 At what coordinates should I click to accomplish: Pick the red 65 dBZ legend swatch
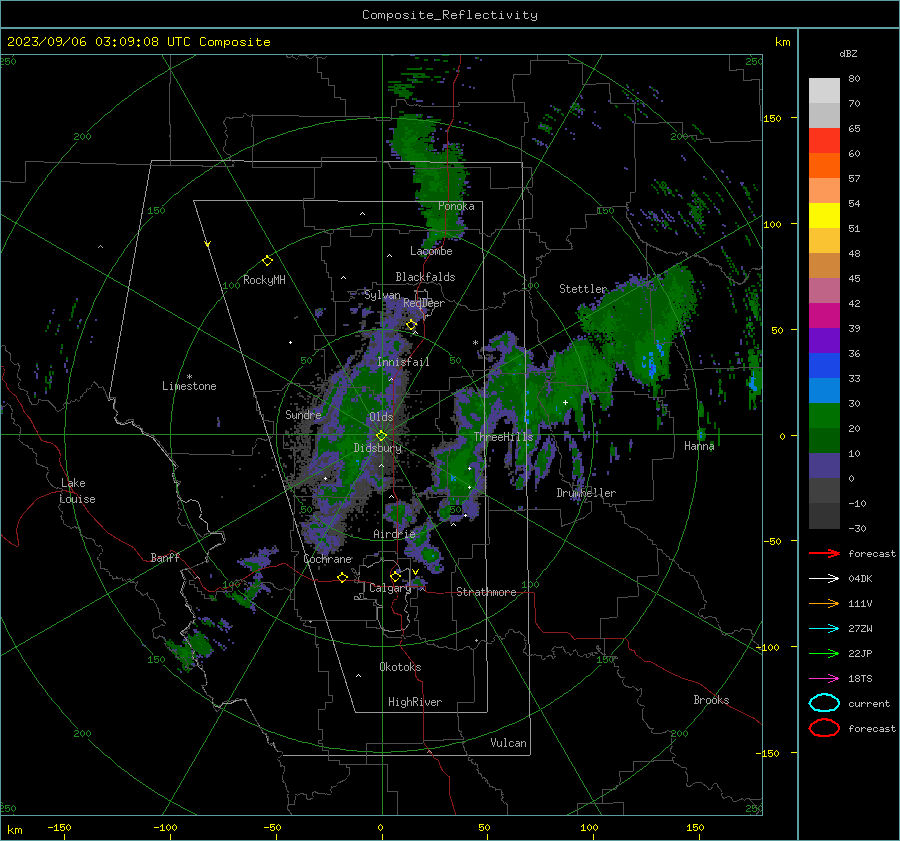coord(824,140)
